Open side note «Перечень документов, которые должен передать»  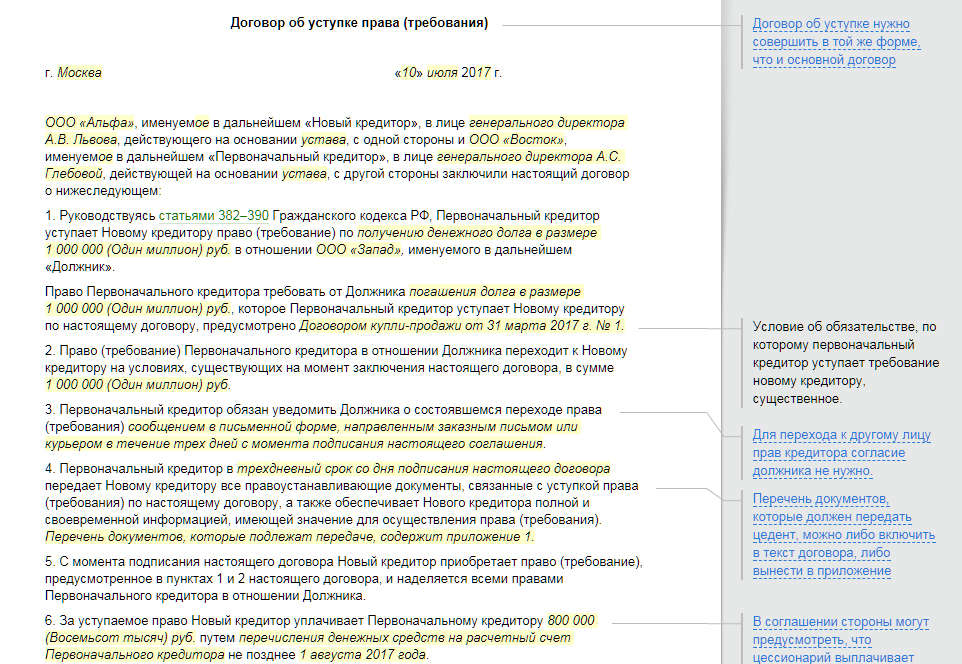point(844,535)
